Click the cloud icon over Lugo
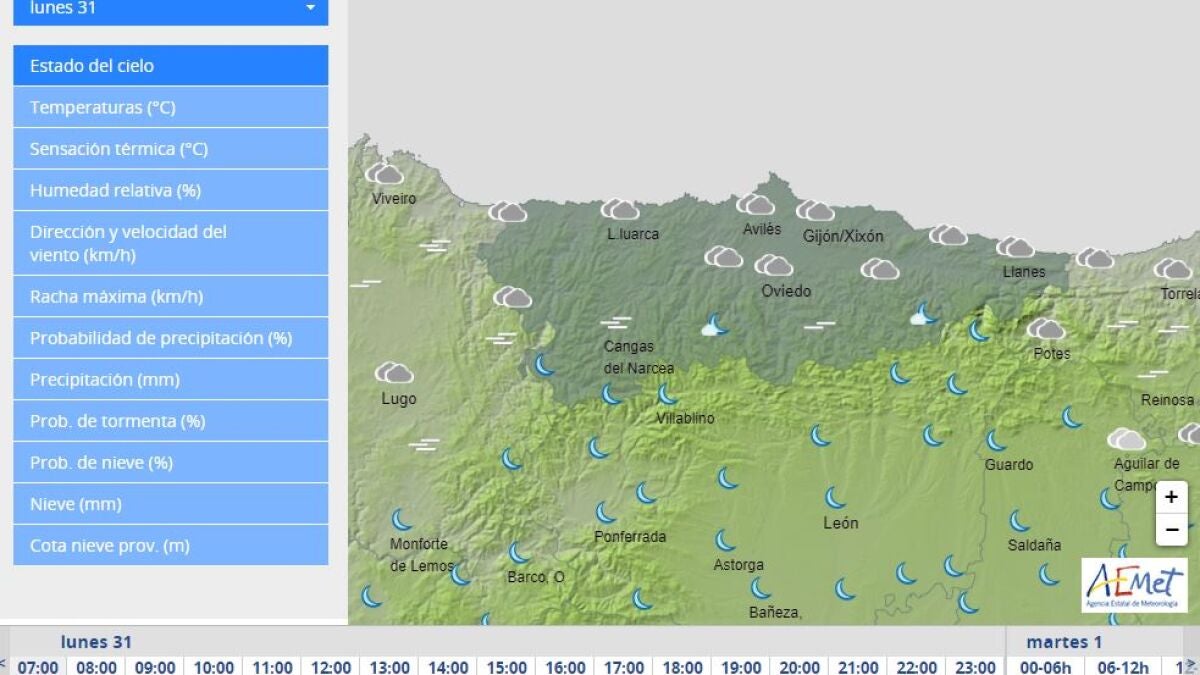 (394, 373)
